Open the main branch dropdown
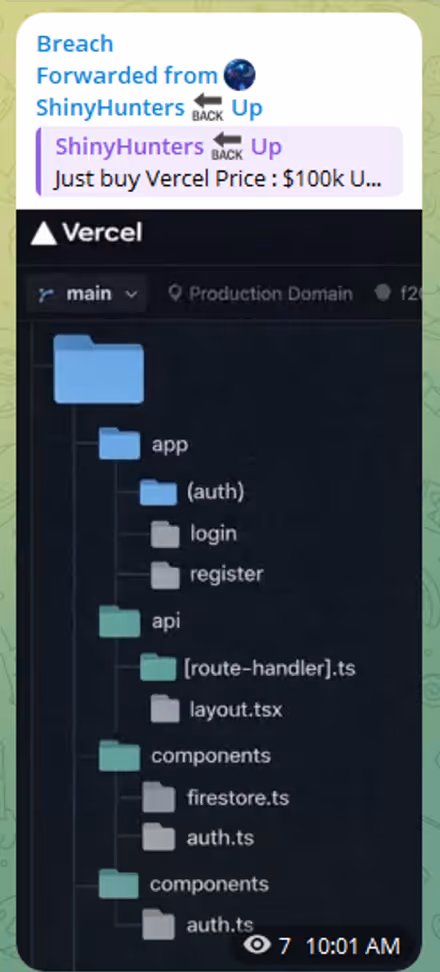This screenshot has width=440, height=972. (87, 294)
